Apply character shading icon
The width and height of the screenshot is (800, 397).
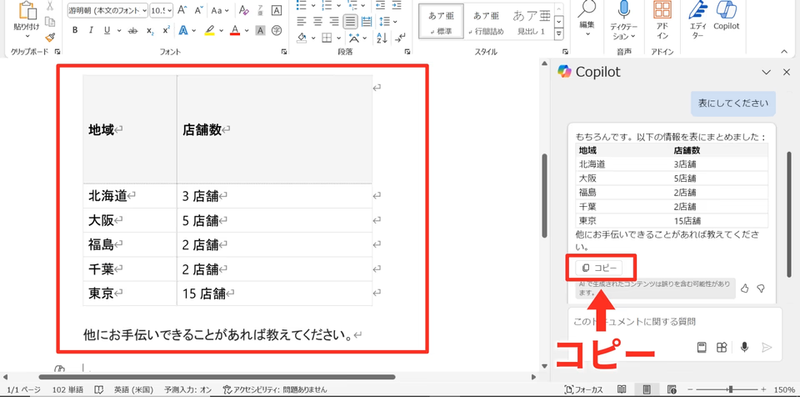260,30
